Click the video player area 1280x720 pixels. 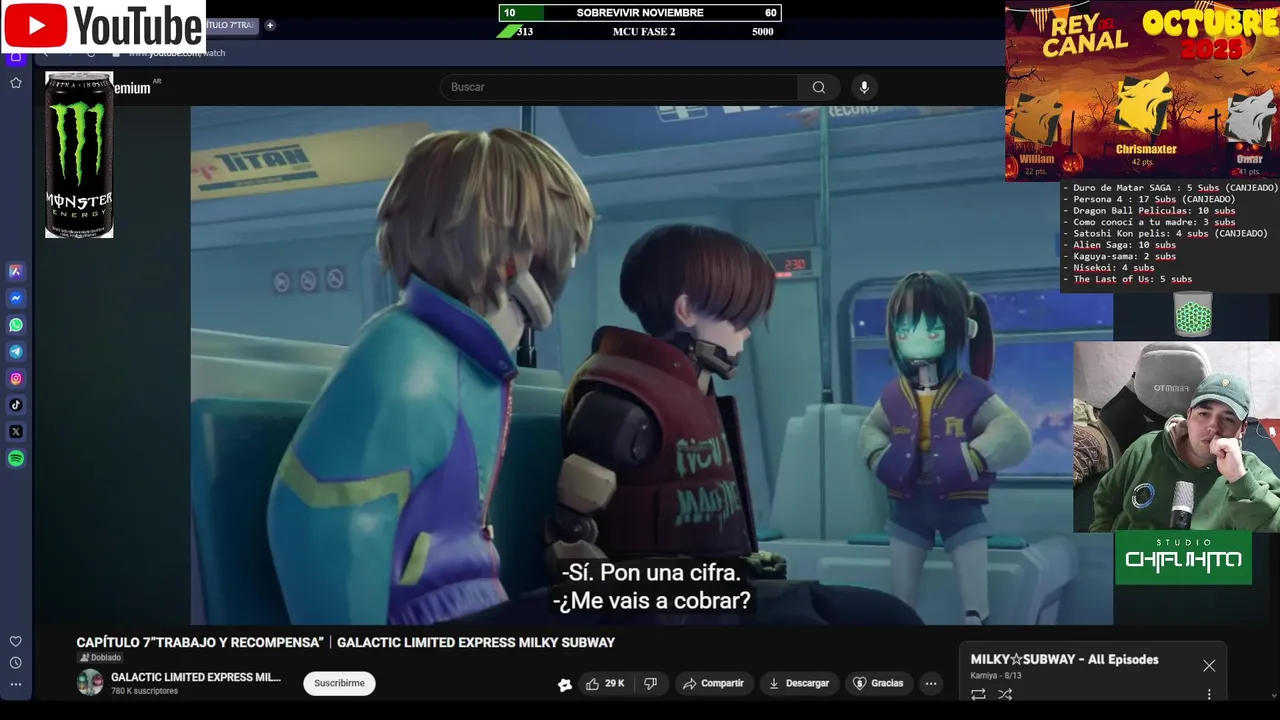coord(651,365)
